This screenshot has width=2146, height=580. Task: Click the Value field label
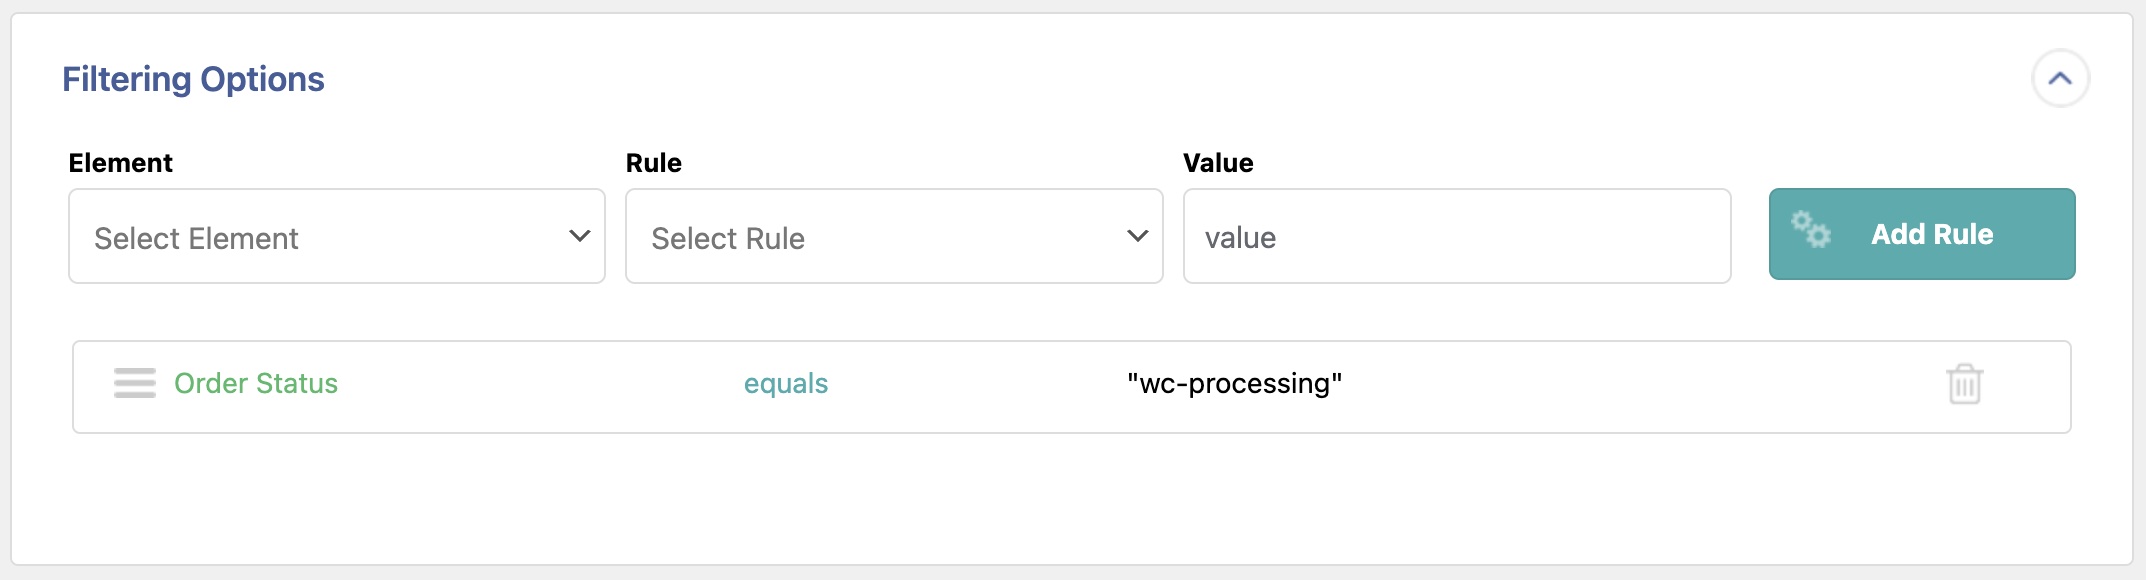(1218, 163)
